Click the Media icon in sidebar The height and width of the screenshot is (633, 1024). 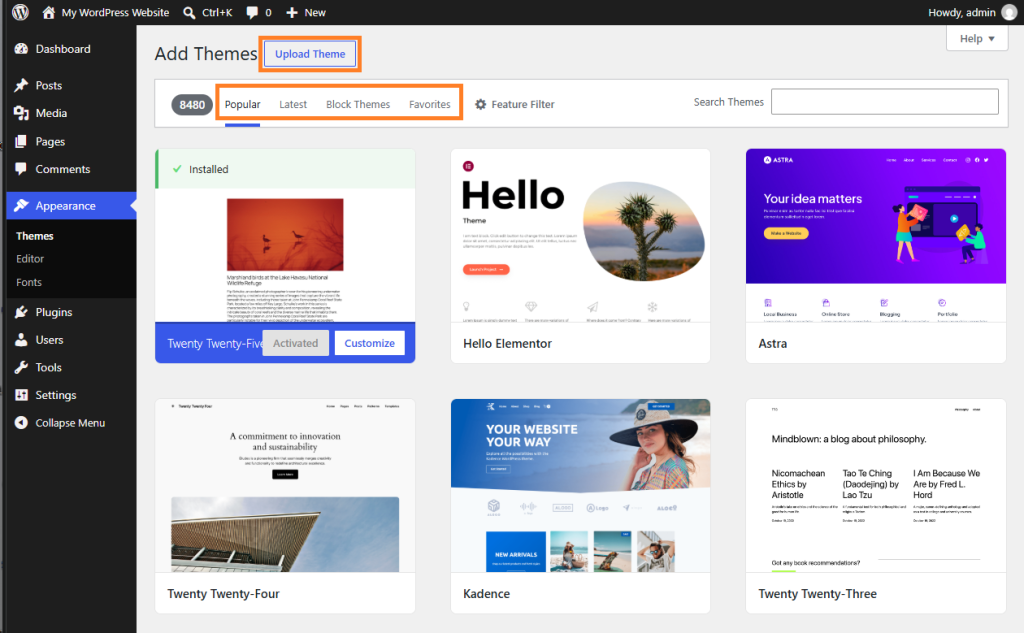(22, 113)
